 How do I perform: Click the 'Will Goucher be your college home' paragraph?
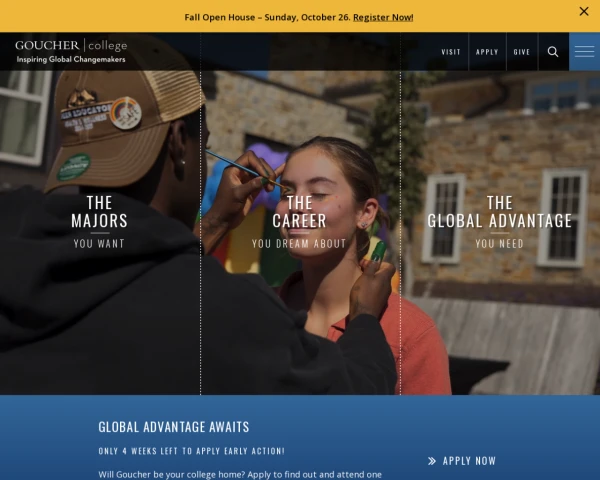[x=240, y=473]
